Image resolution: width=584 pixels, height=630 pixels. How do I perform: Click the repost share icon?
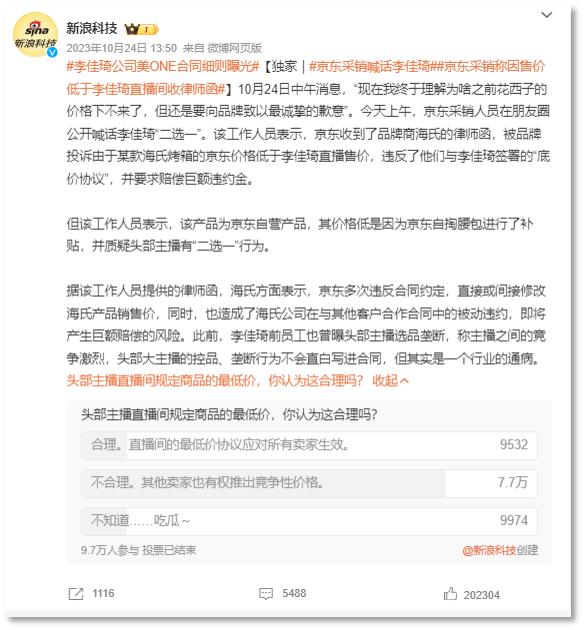(x=76, y=594)
